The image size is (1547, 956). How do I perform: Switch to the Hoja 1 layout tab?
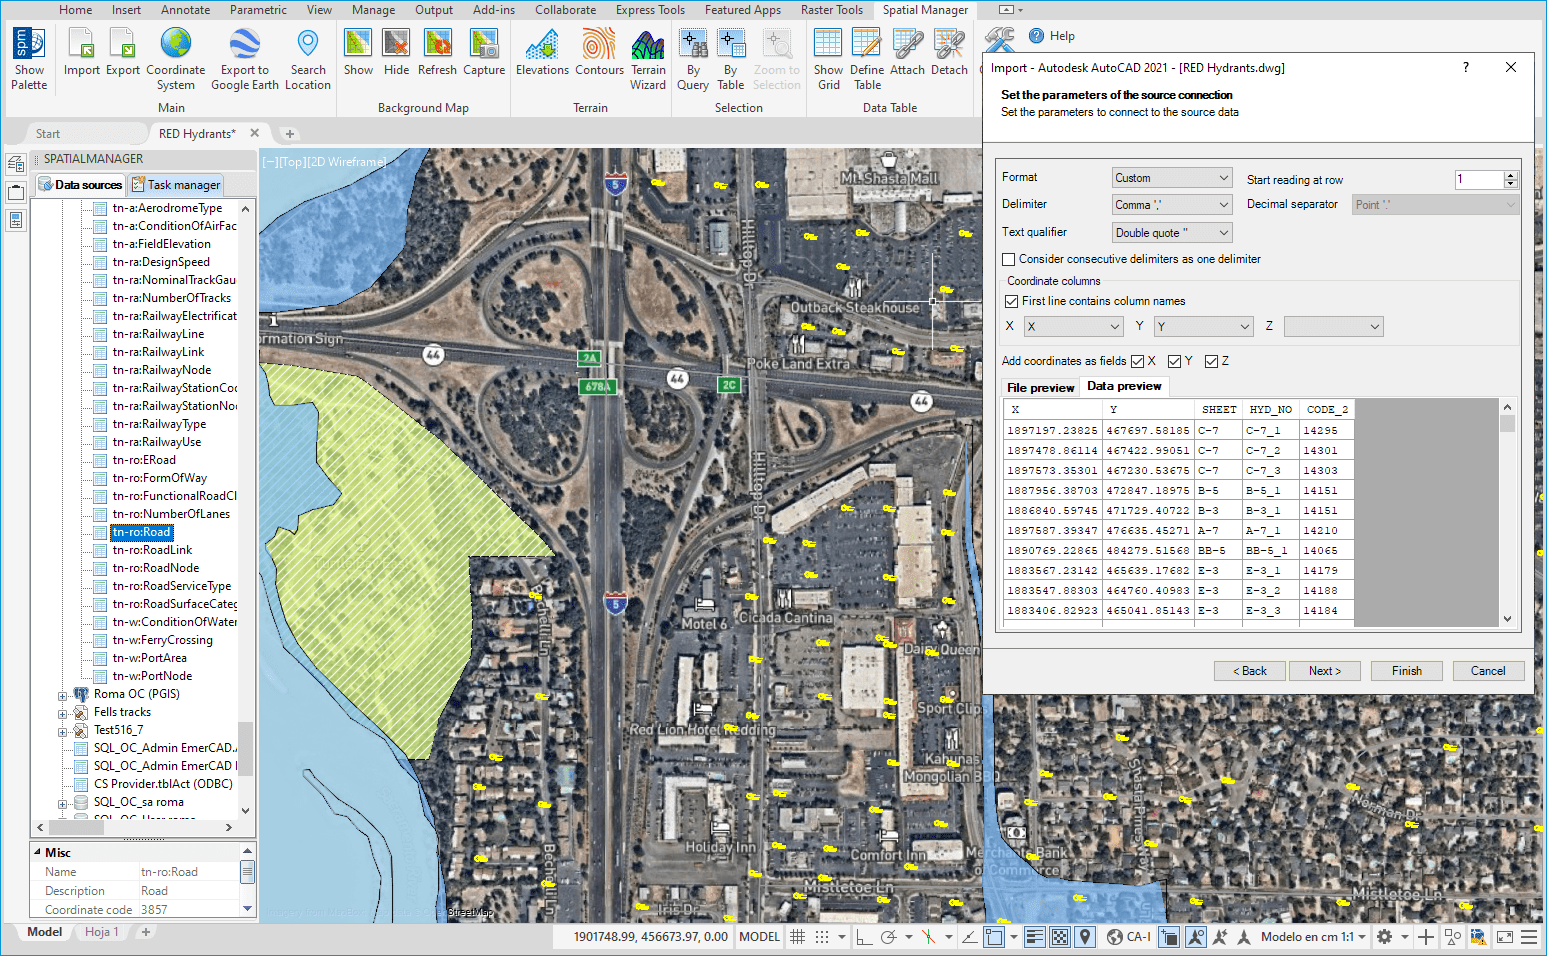[x=101, y=932]
